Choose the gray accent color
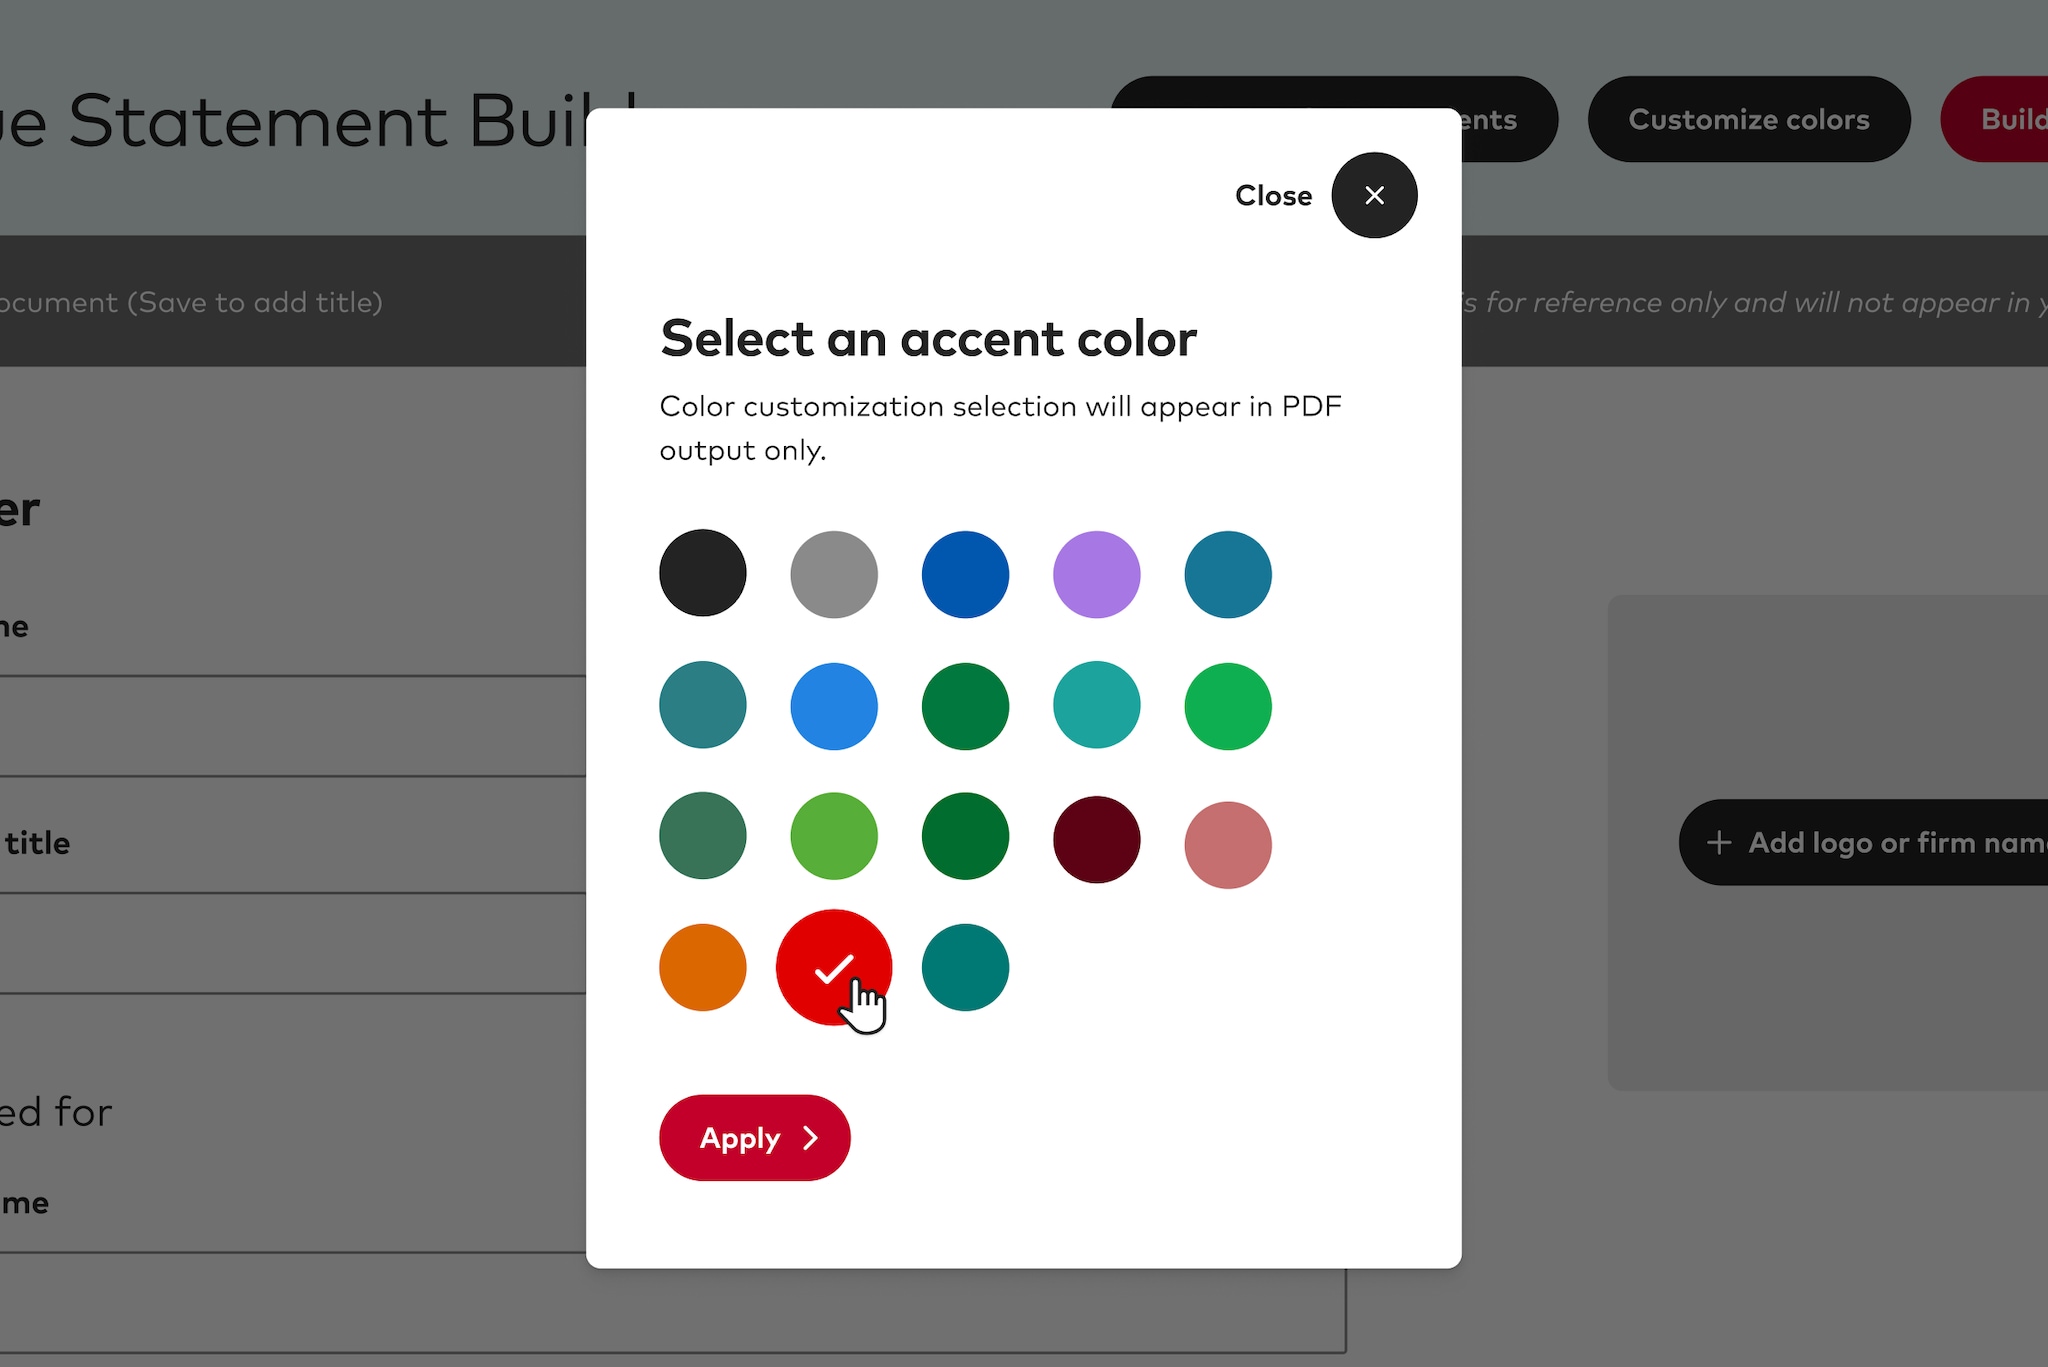Viewport: 2048px width, 1367px height. (833, 574)
